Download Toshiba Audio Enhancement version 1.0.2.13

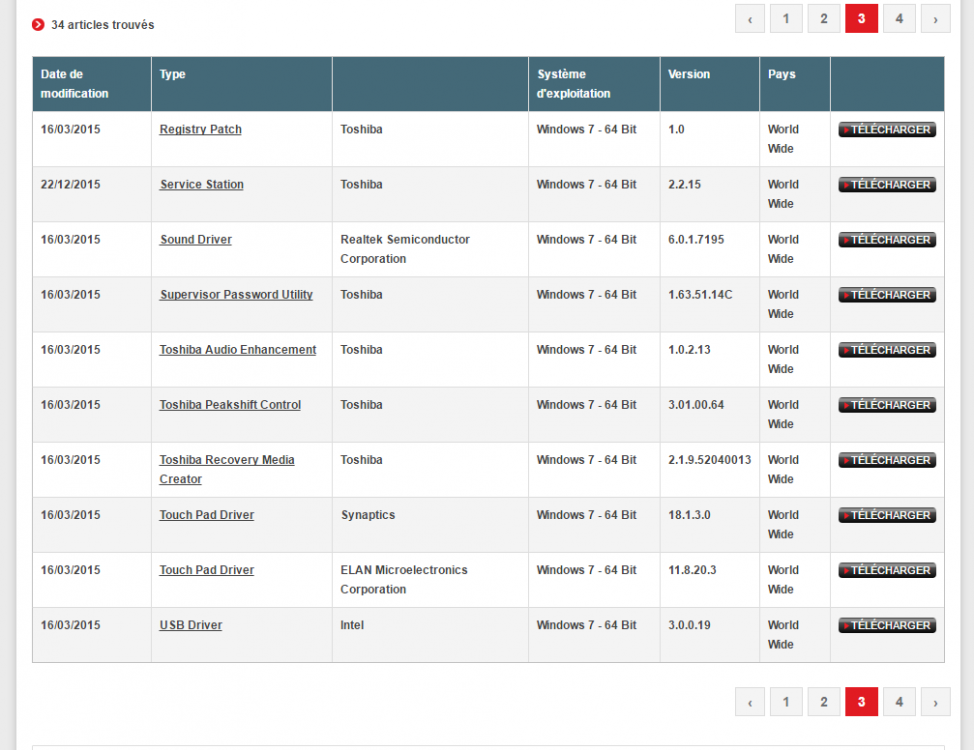887,350
